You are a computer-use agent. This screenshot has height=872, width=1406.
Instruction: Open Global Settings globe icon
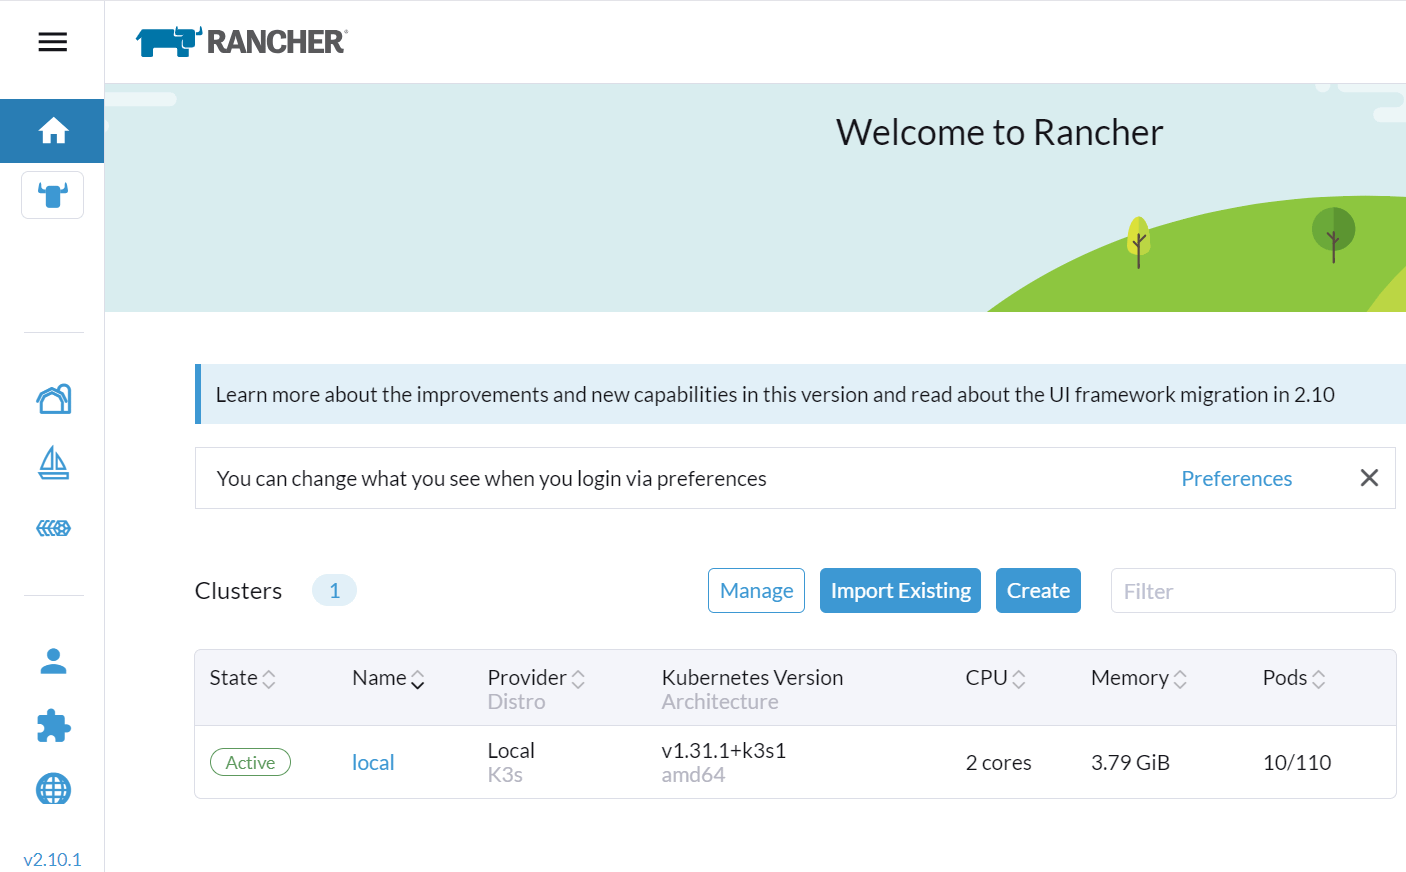tap(53, 790)
